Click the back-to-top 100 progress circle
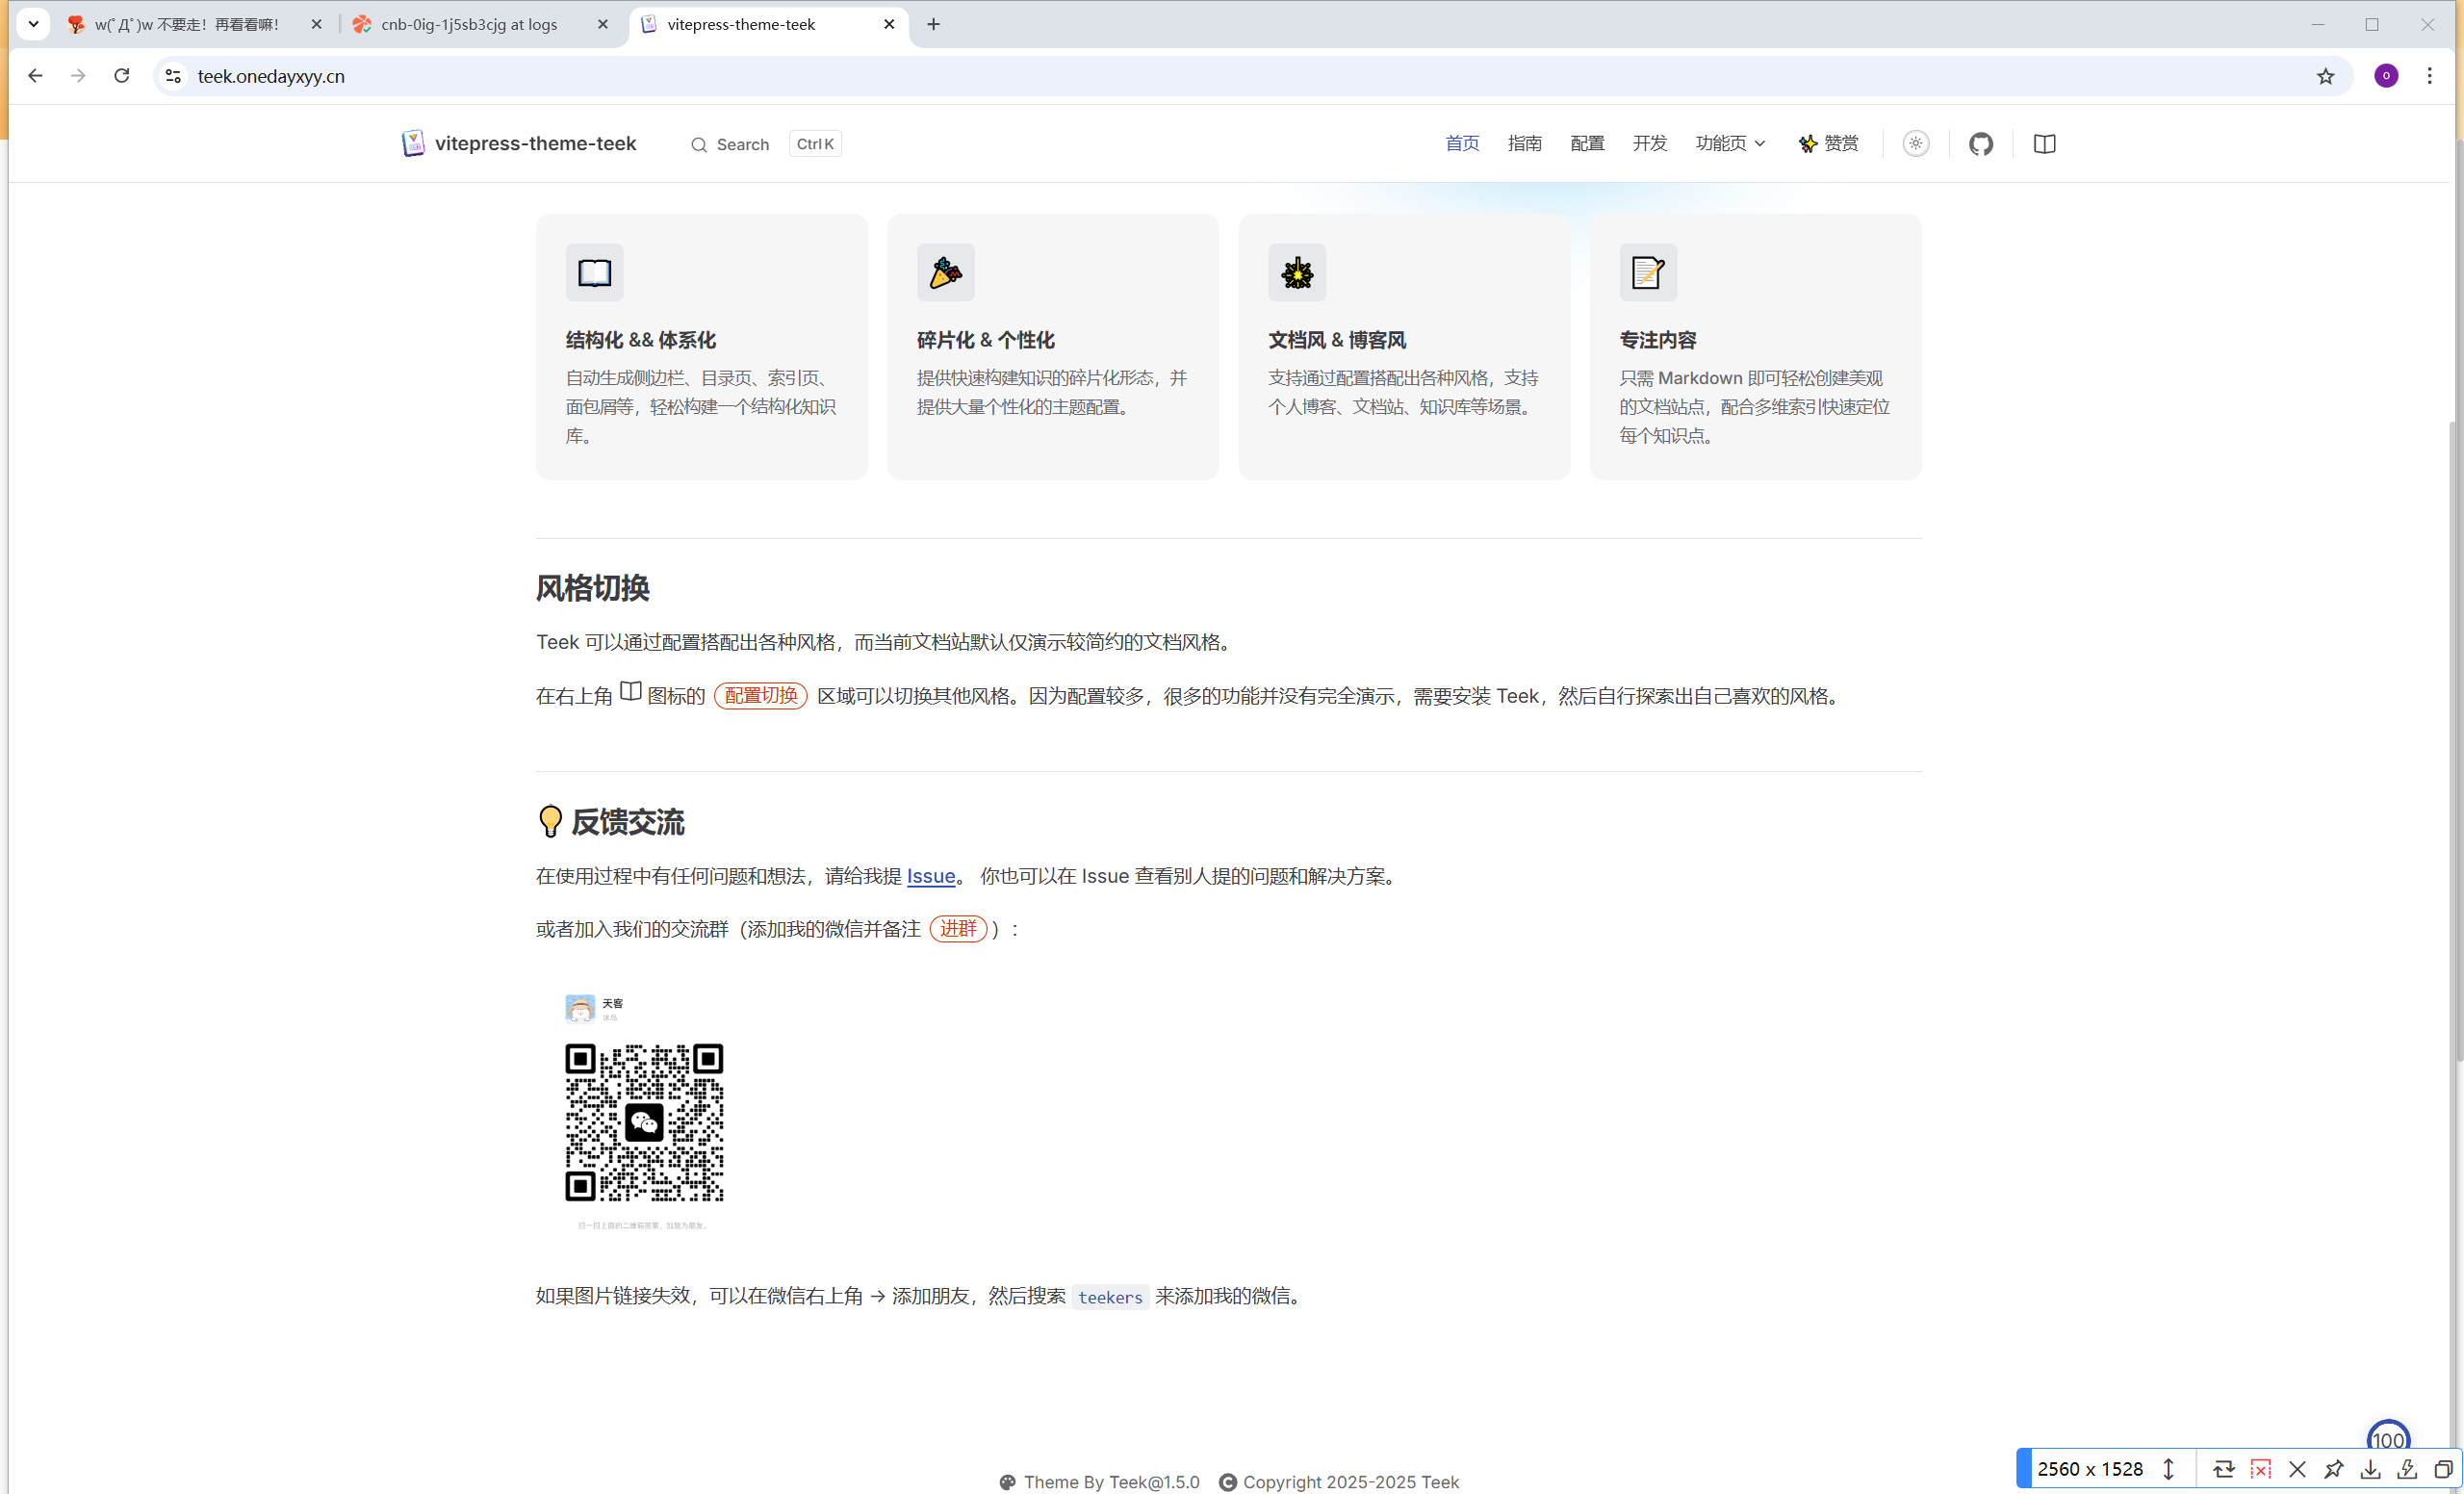The height and width of the screenshot is (1494, 2464). (2387, 1440)
